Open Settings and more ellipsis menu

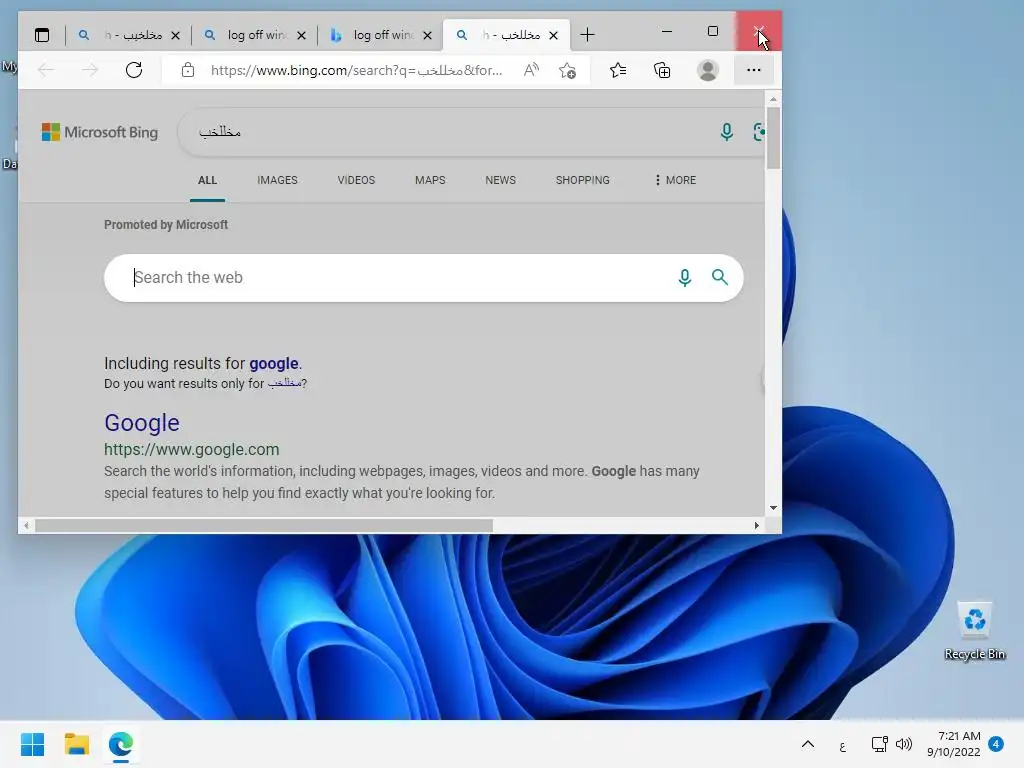[x=754, y=70]
